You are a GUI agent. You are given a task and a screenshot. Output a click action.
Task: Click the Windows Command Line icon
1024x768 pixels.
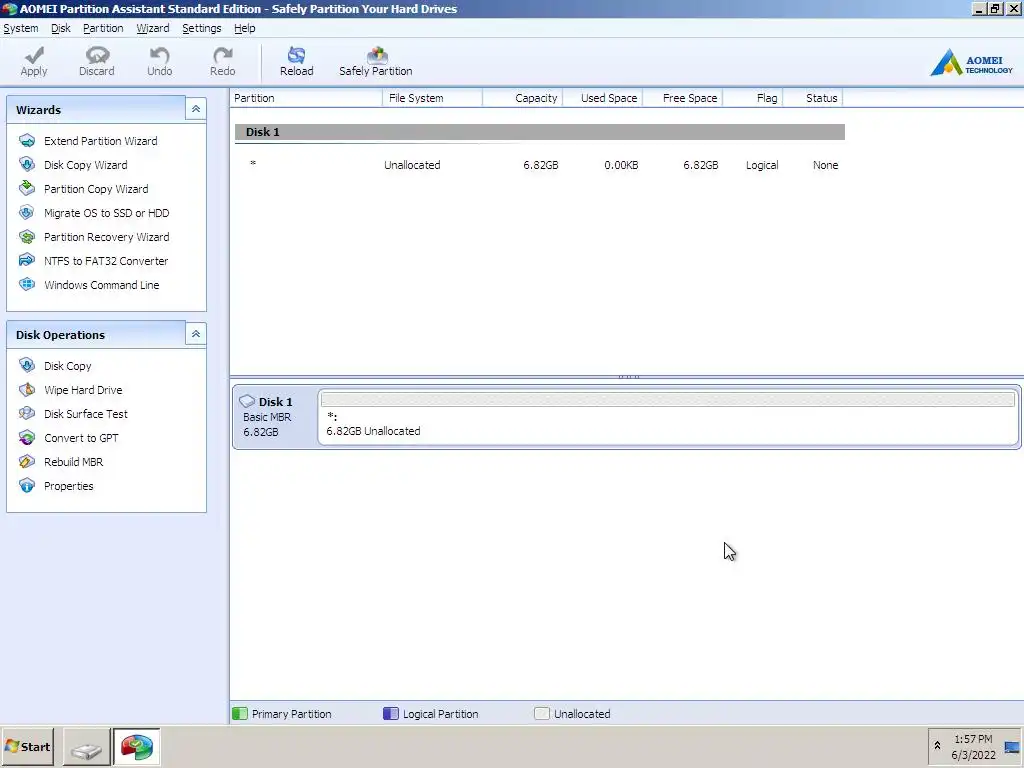click(27, 285)
